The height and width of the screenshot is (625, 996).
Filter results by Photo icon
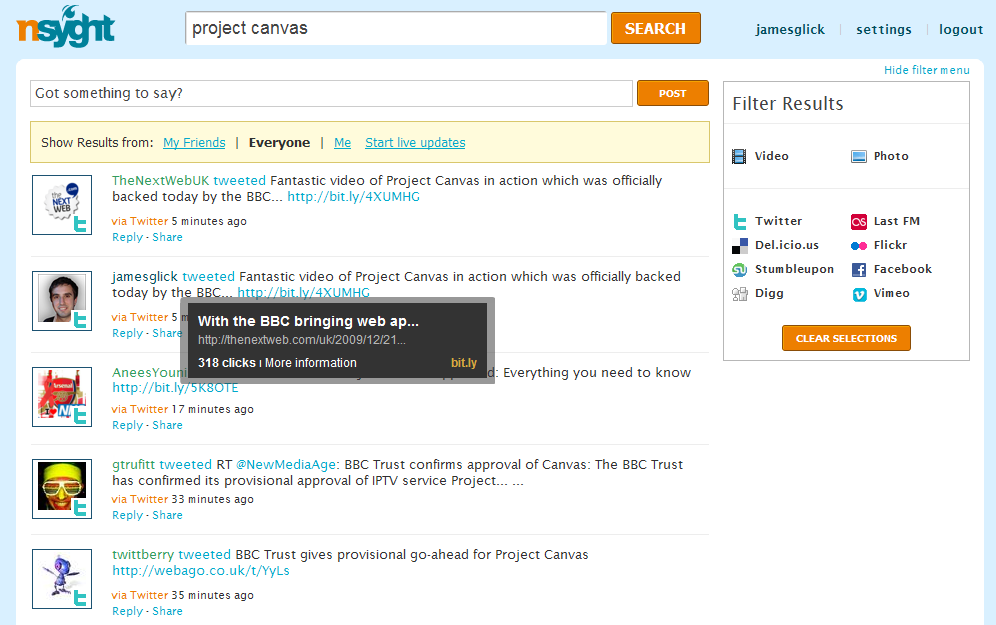click(x=858, y=156)
